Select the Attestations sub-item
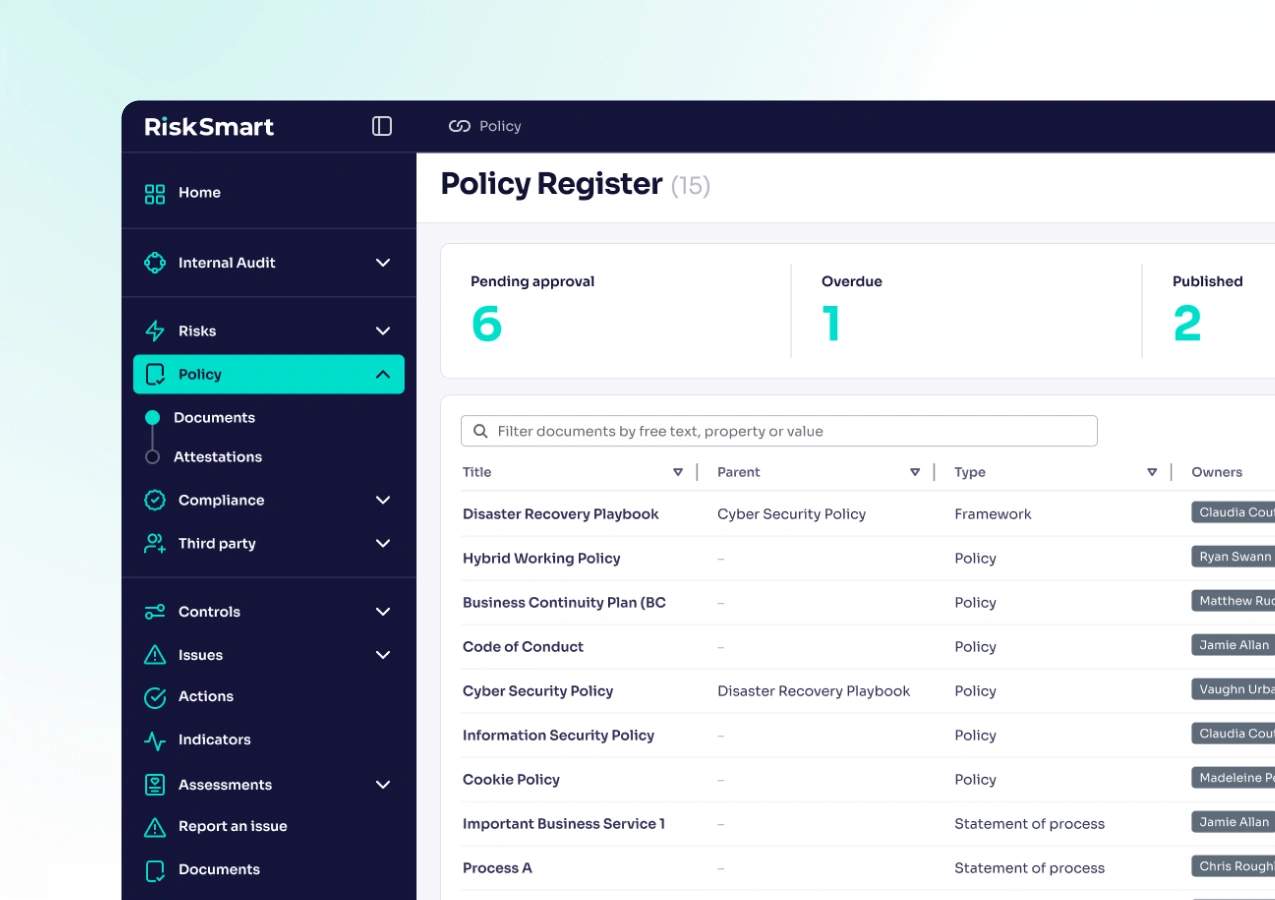Image resolution: width=1275 pixels, height=900 pixels. [218, 457]
